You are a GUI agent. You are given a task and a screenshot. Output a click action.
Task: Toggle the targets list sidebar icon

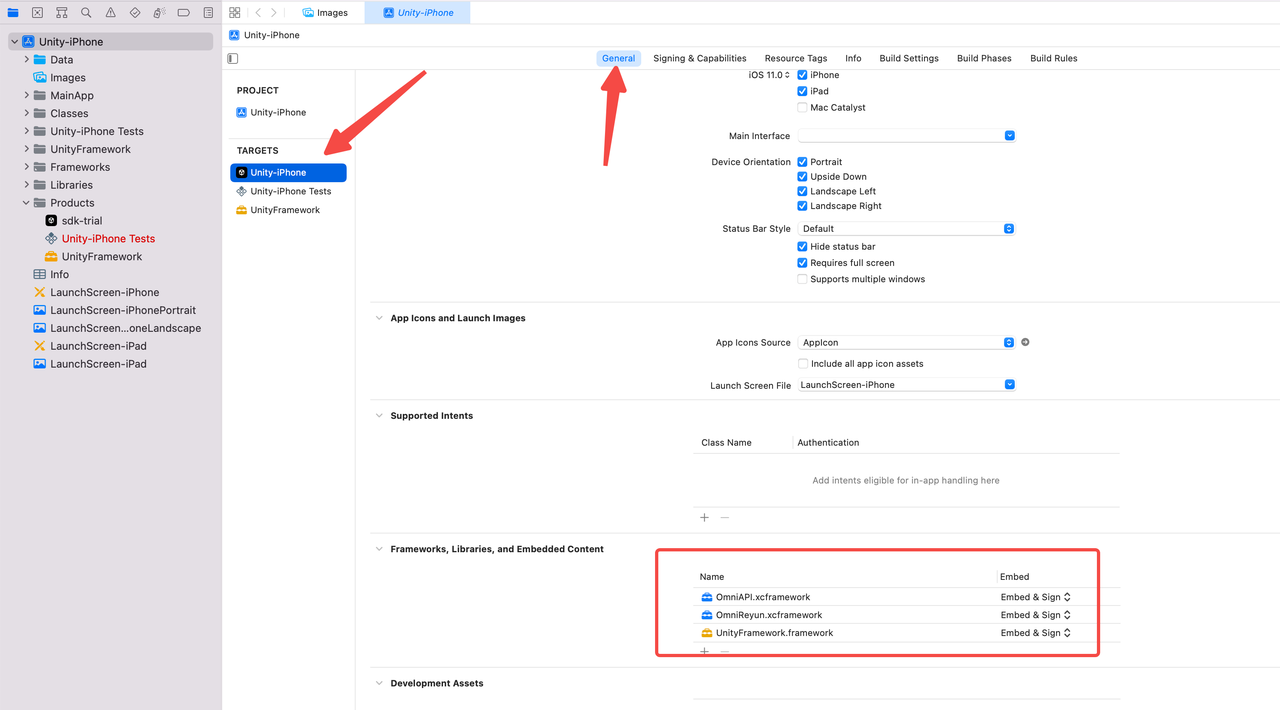[x=233, y=59]
